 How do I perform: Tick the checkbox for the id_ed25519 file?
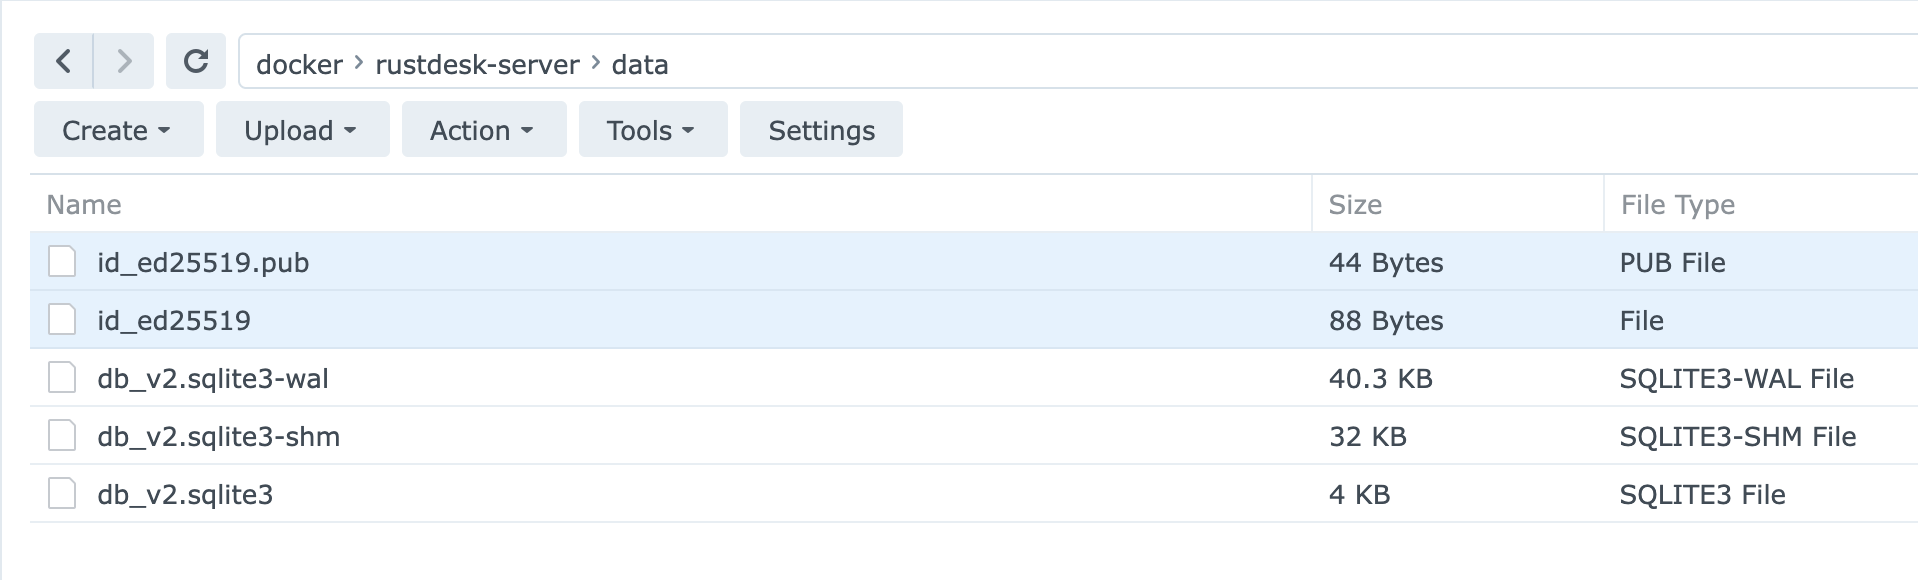[62, 320]
